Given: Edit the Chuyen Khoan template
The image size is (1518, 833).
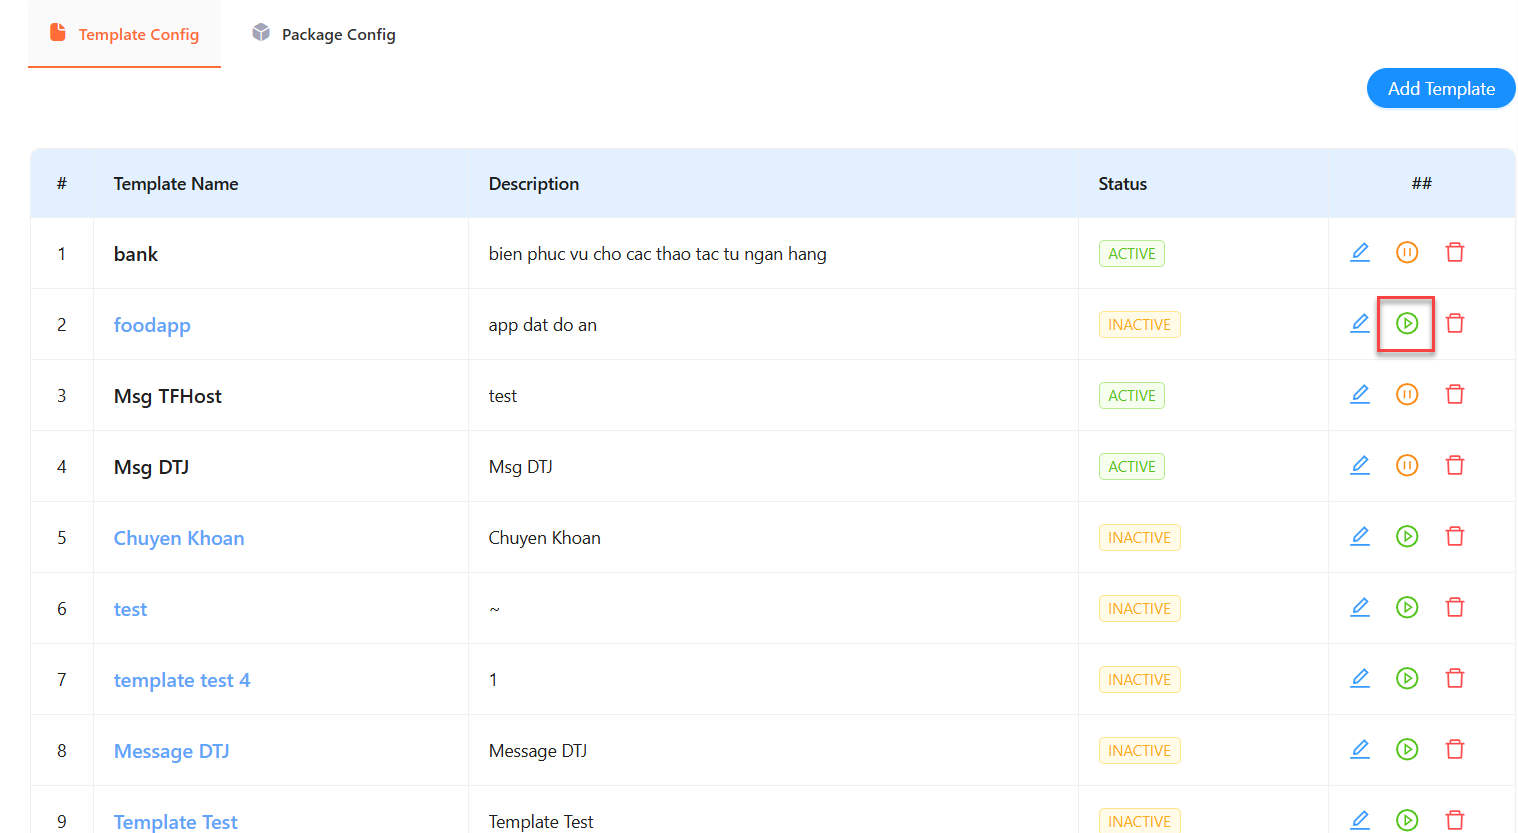Looking at the screenshot, I should point(1359,536).
